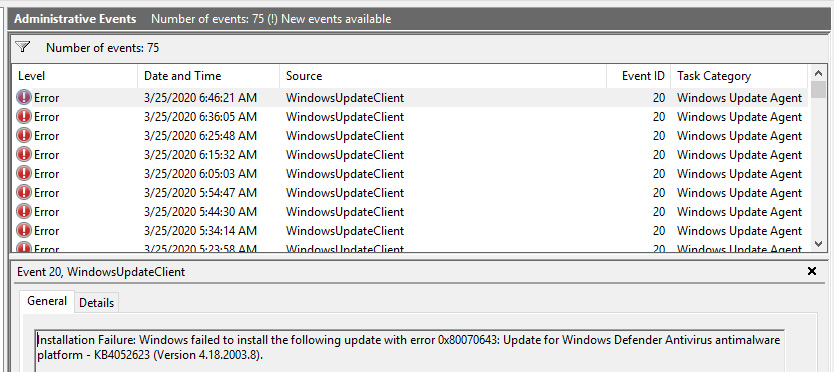Select the error icon of 5:54:47 AM event
834x372 pixels.
24,193
